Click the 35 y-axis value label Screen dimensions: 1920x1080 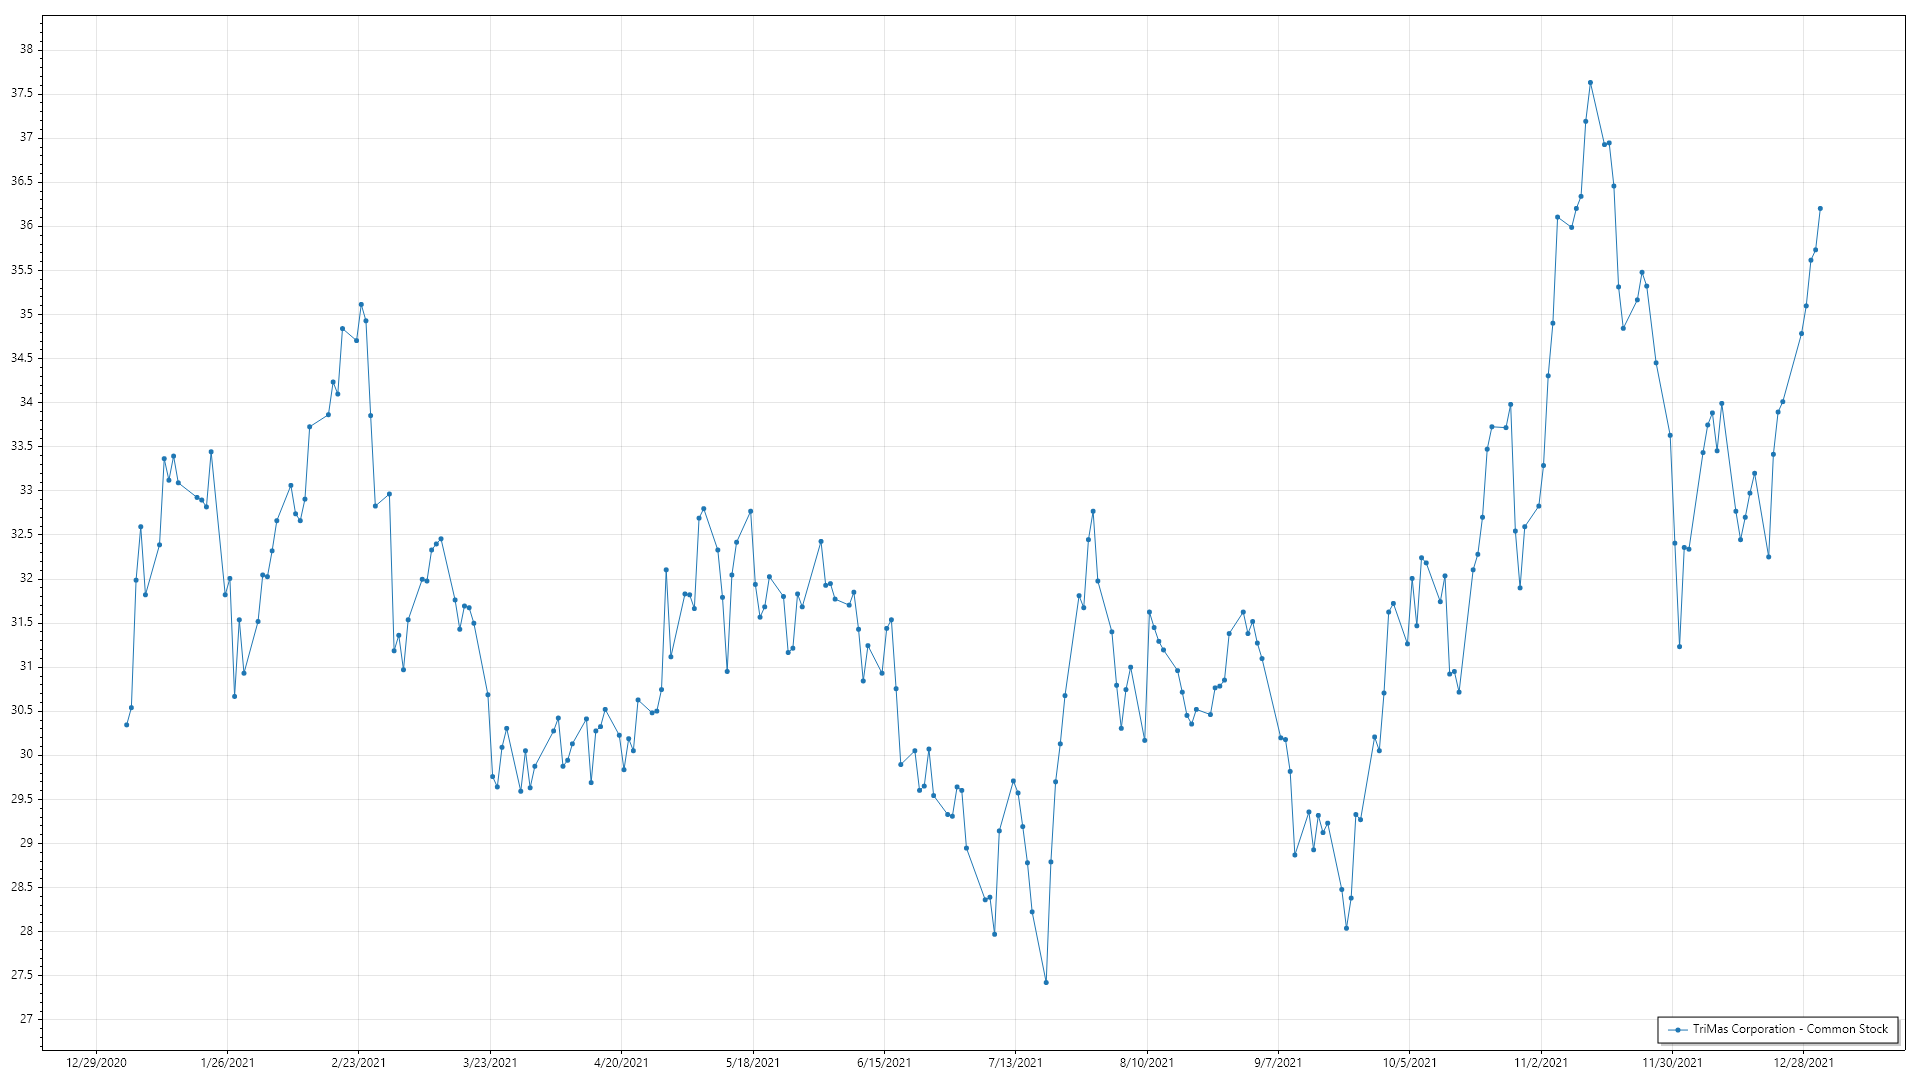point(26,314)
